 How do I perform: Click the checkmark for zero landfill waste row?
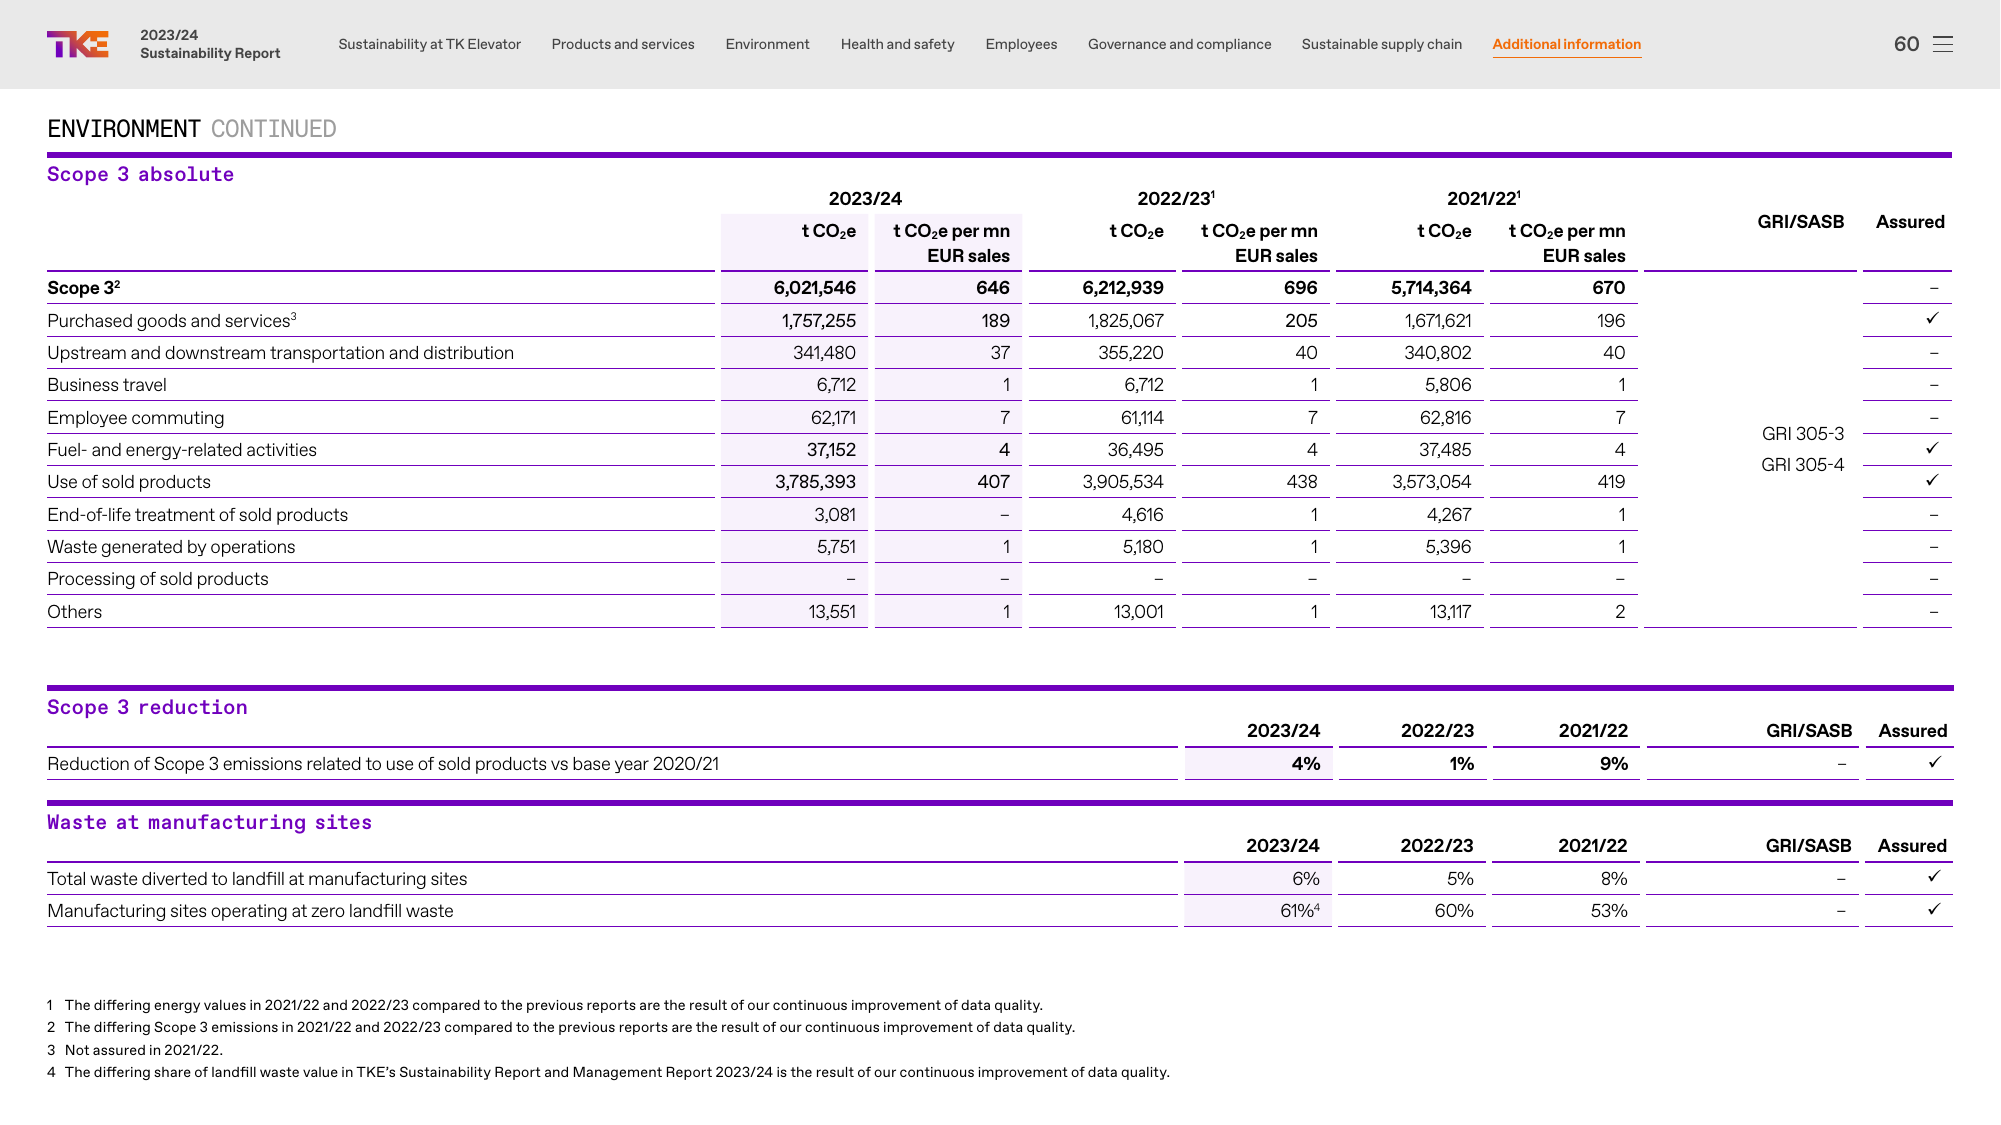pyautogui.click(x=1934, y=909)
